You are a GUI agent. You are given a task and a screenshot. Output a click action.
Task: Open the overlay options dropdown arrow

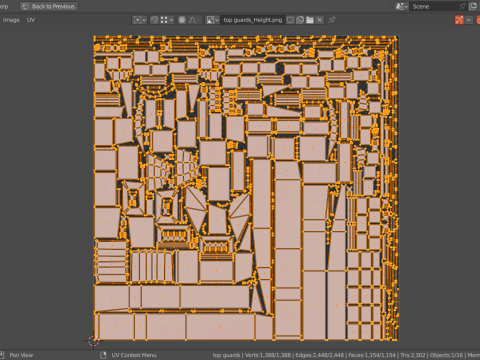469,20
